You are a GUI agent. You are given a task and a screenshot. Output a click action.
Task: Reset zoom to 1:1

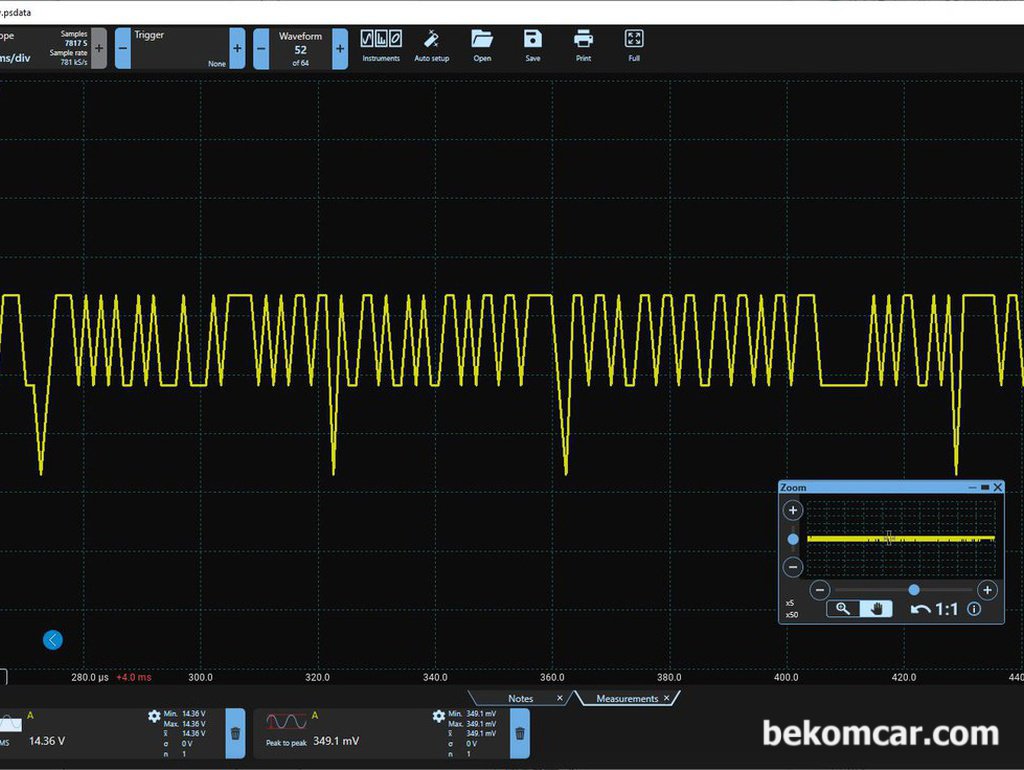pos(935,609)
